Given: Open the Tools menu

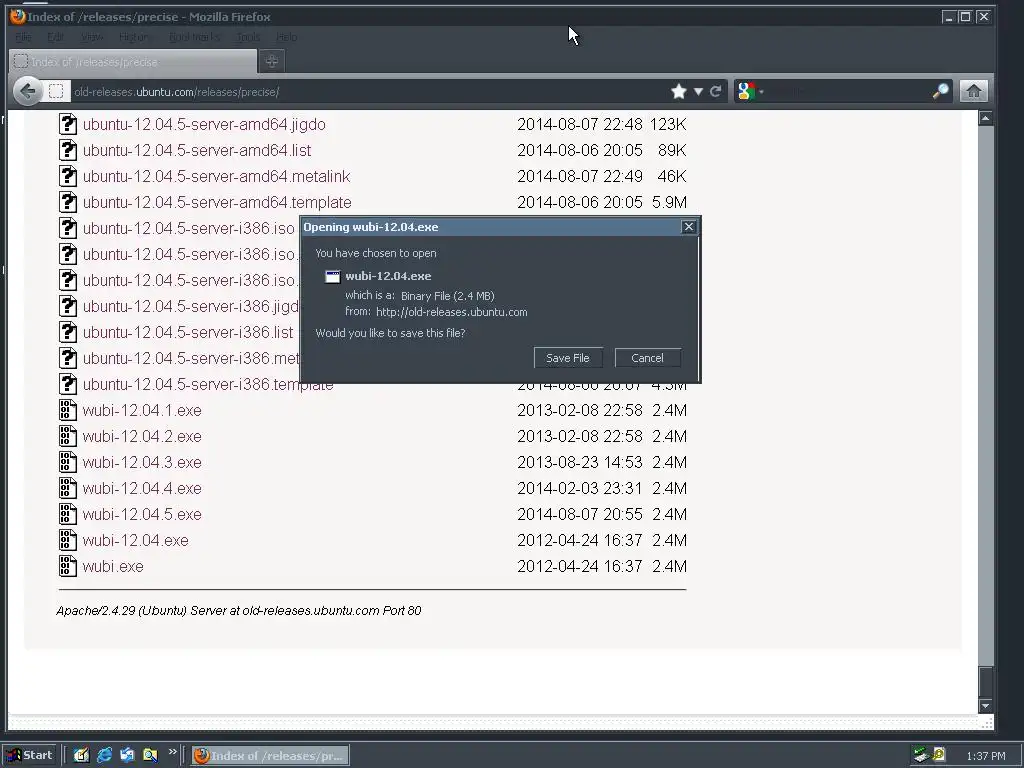Looking at the screenshot, I should 248,37.
